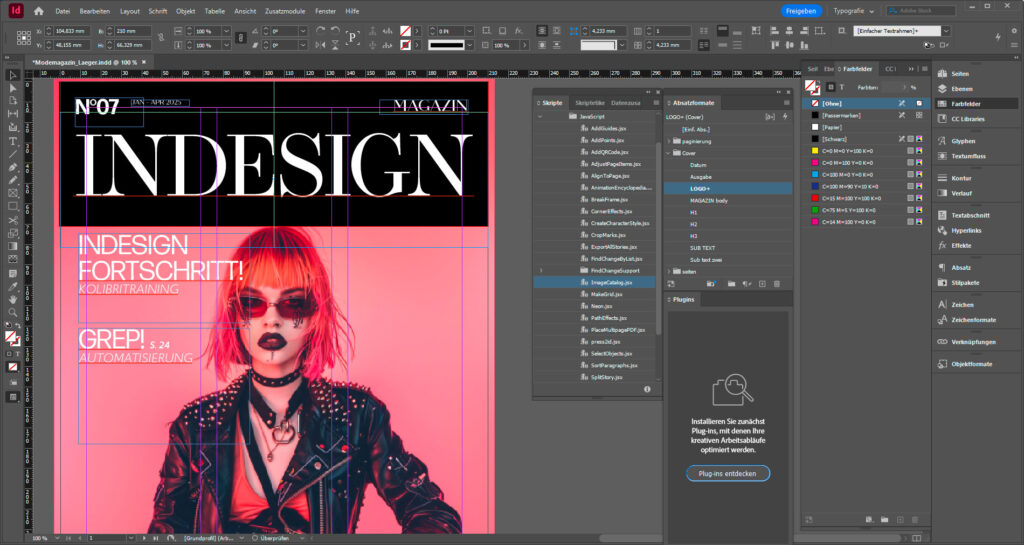1024x545 pixels.
Task: Rotate 90° clockwise in control bar
Action: 321,31
